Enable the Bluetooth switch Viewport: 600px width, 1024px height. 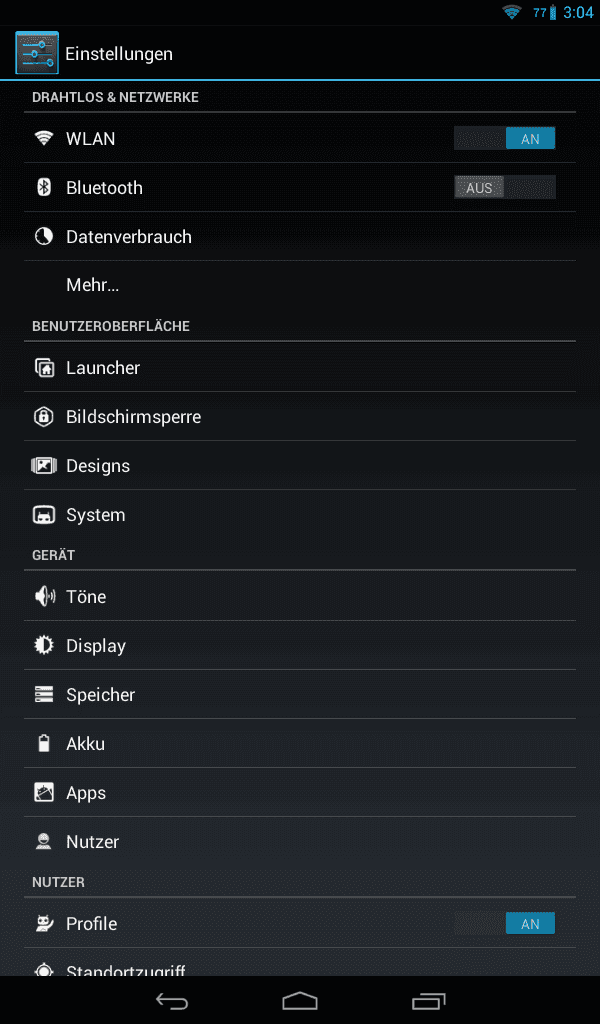coord(505,187)
